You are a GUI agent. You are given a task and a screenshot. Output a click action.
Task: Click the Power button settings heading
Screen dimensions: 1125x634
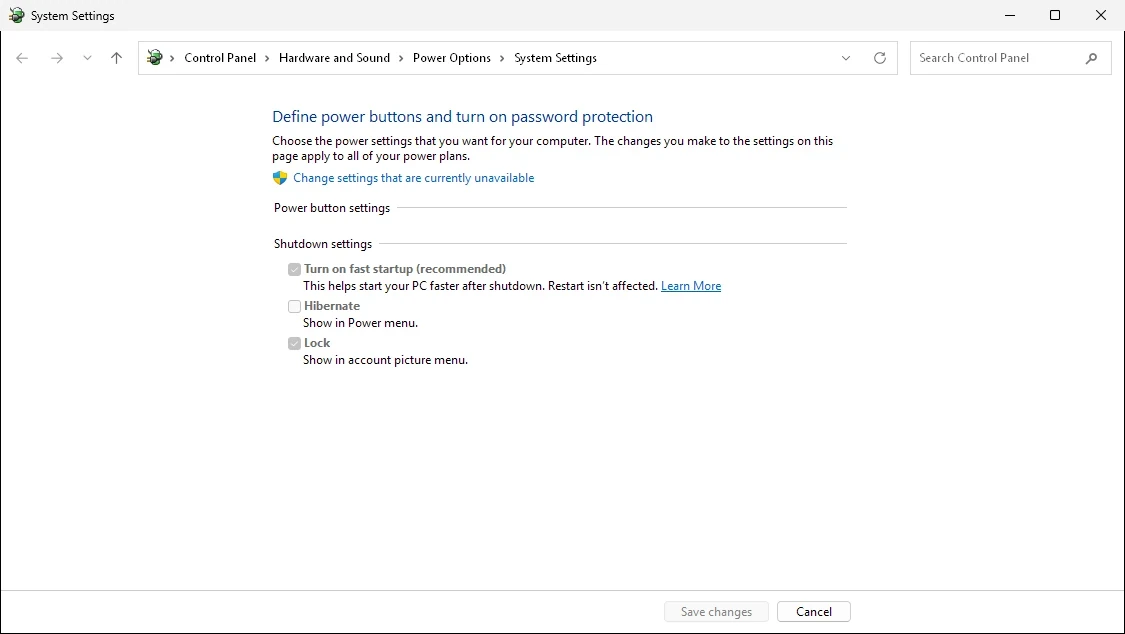pyautogui.click(x=331, y=208)
